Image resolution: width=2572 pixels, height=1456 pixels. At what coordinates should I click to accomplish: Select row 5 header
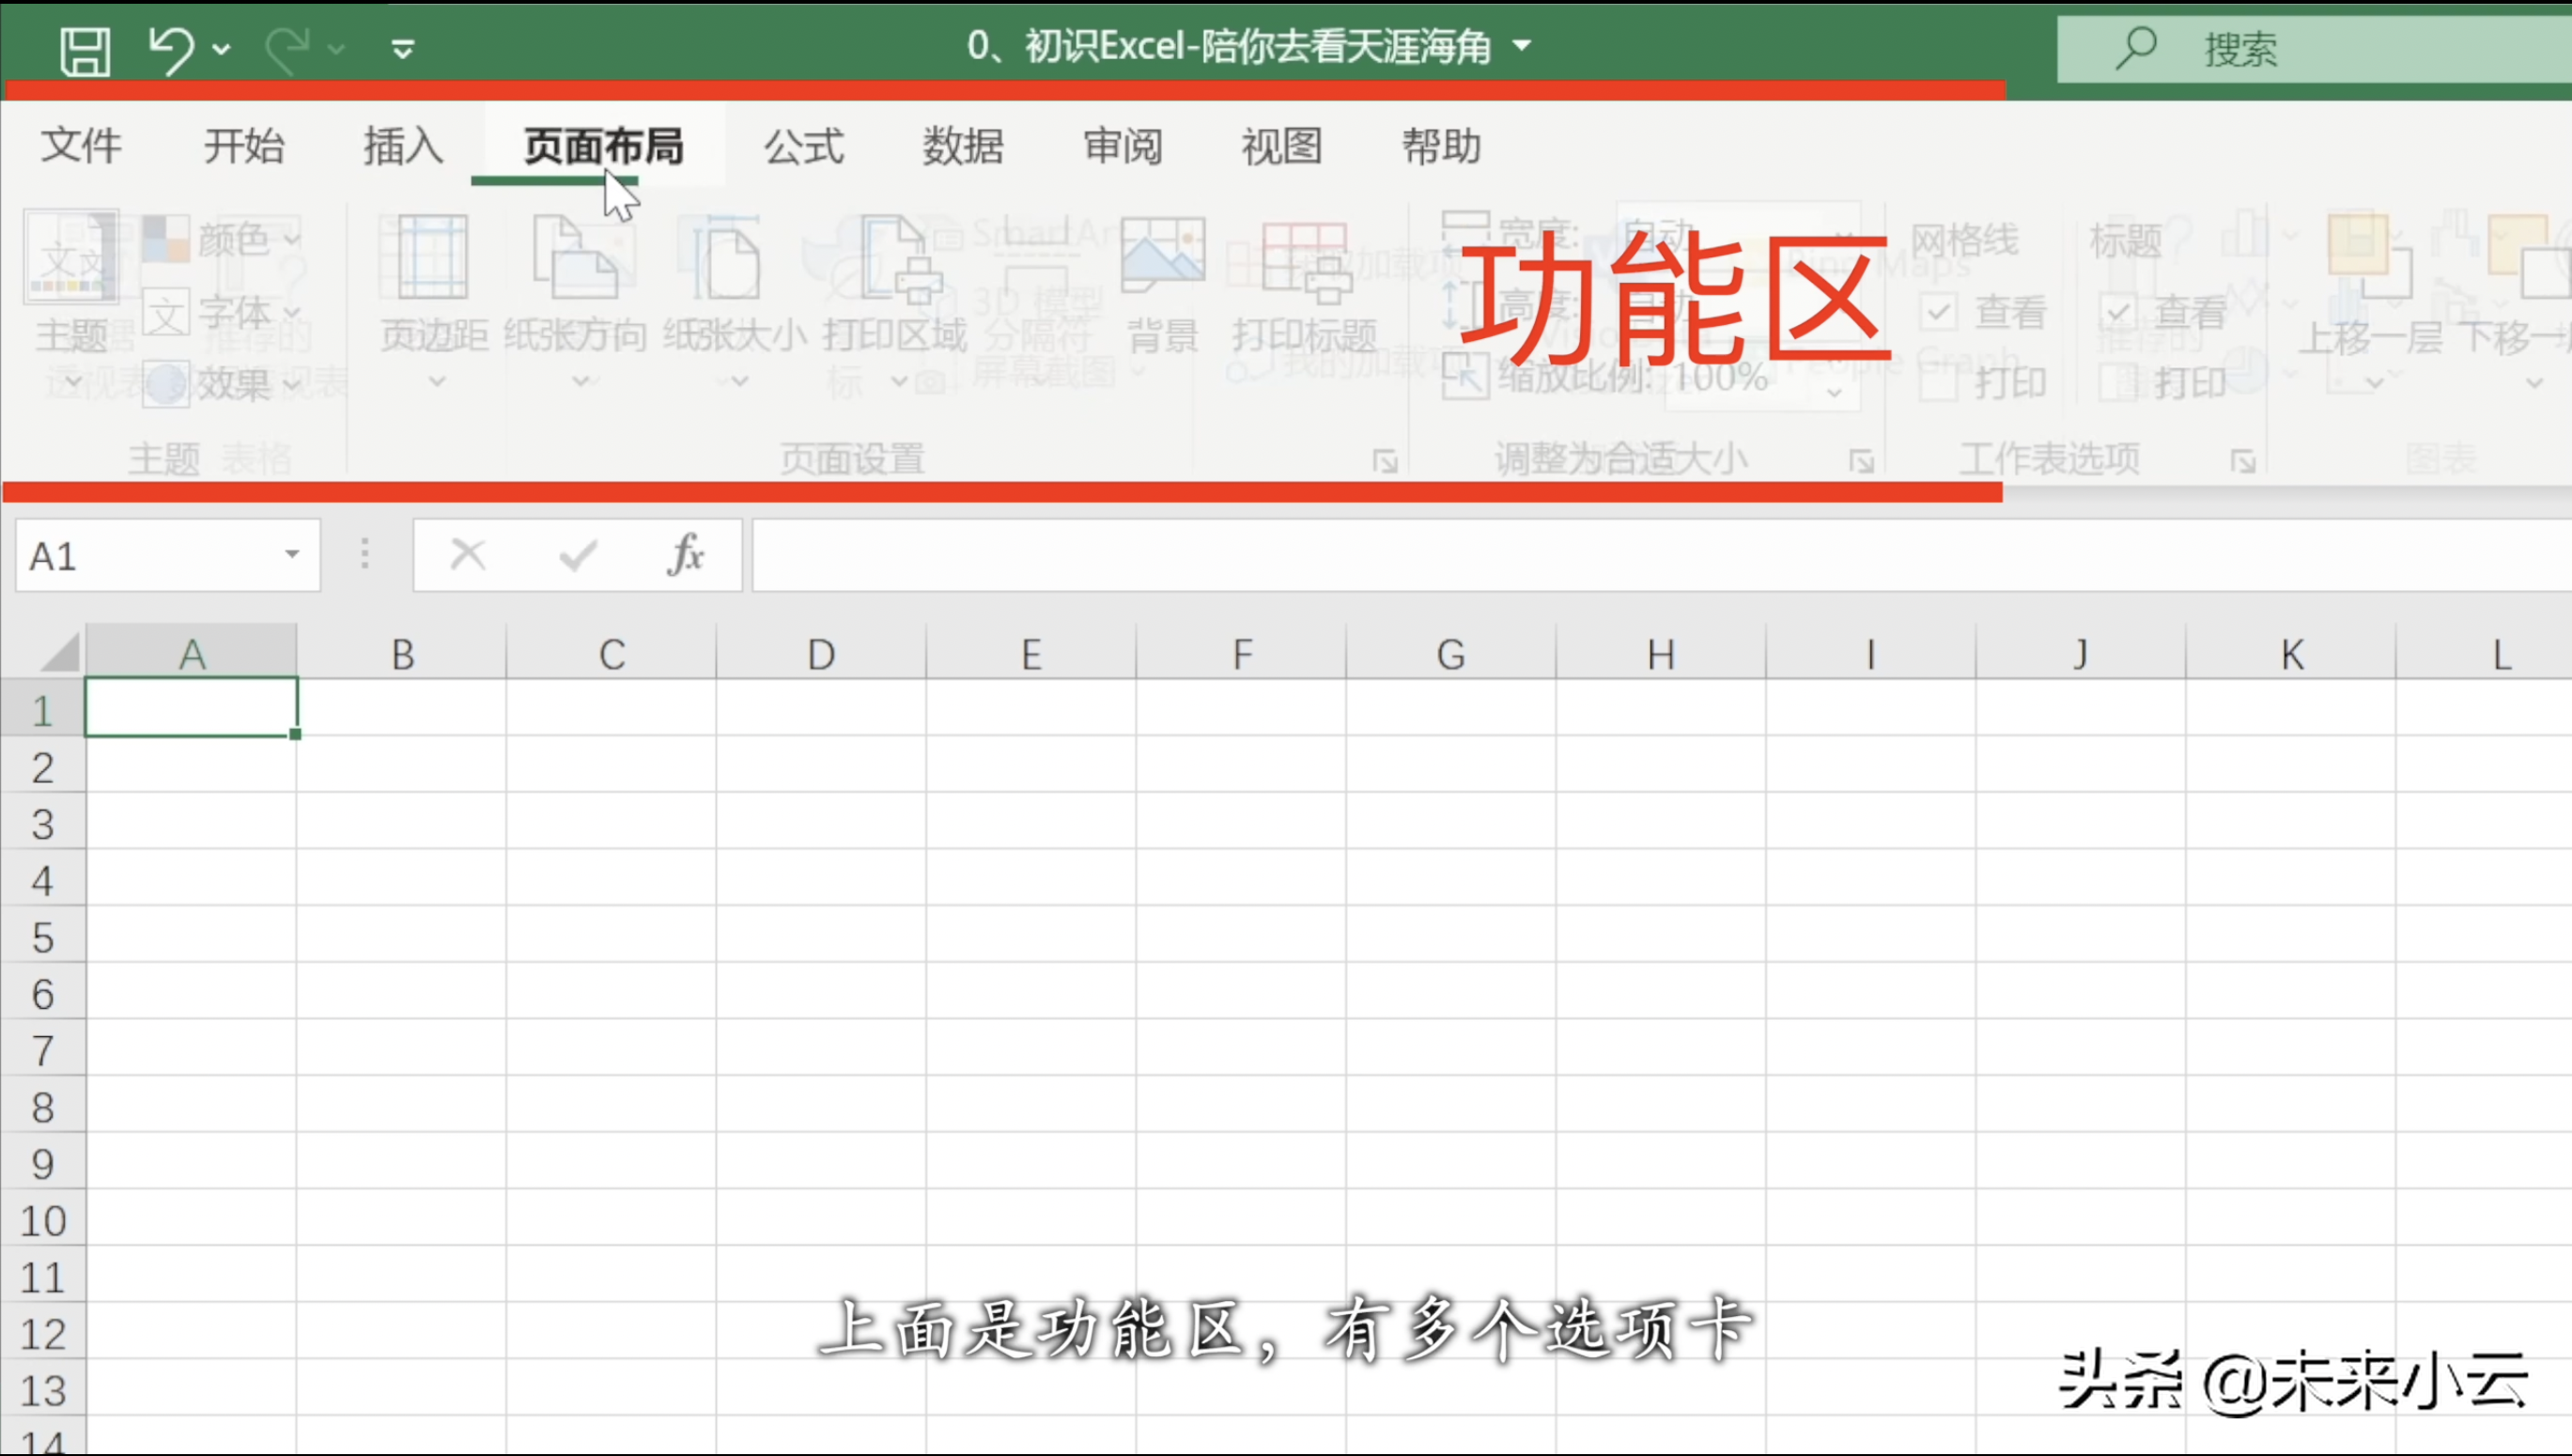pos(42,937)
